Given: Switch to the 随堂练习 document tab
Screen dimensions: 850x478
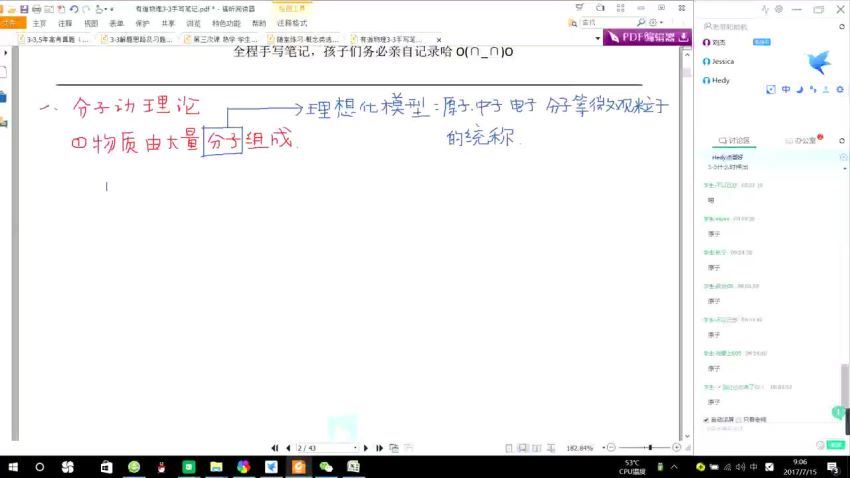Looking at the screenshot, I should point(306,39).
